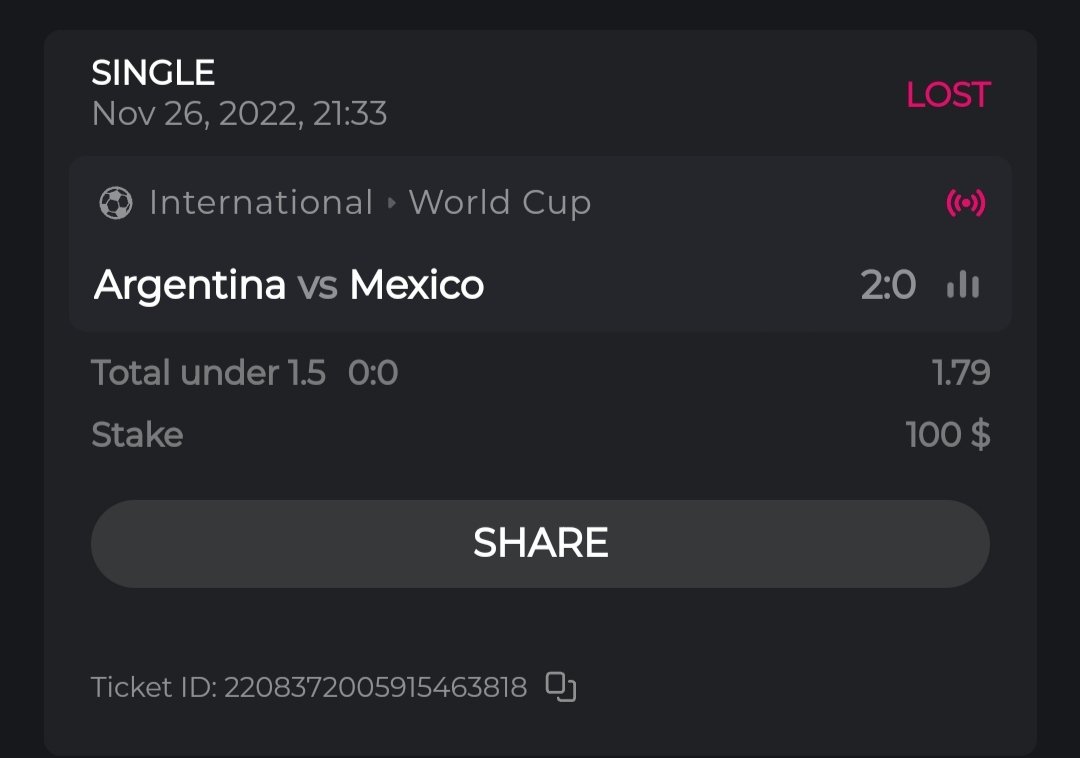Click the soccer ball sport icon

(x=116, y=204)
